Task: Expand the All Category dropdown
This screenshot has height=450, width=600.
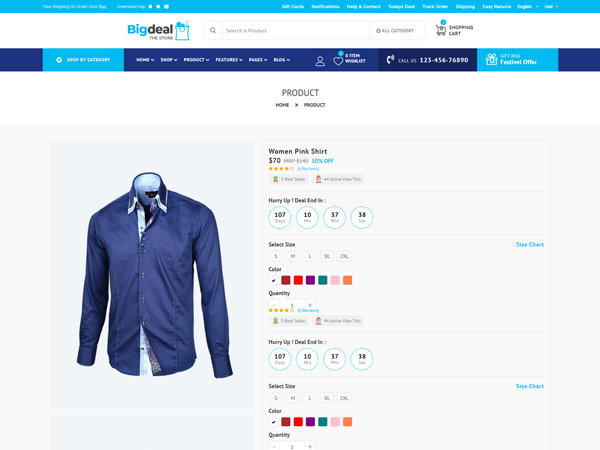Action: pos(395,31)
